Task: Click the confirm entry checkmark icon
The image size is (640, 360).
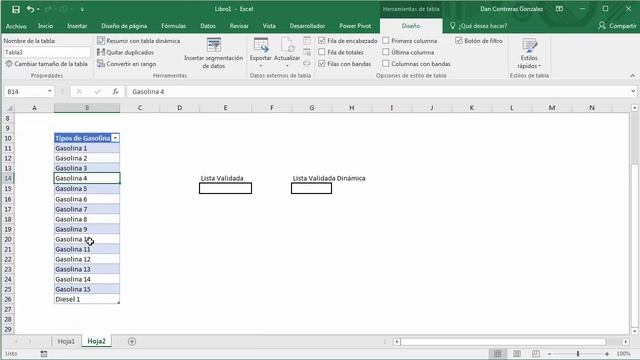Action: click(97, 92)
